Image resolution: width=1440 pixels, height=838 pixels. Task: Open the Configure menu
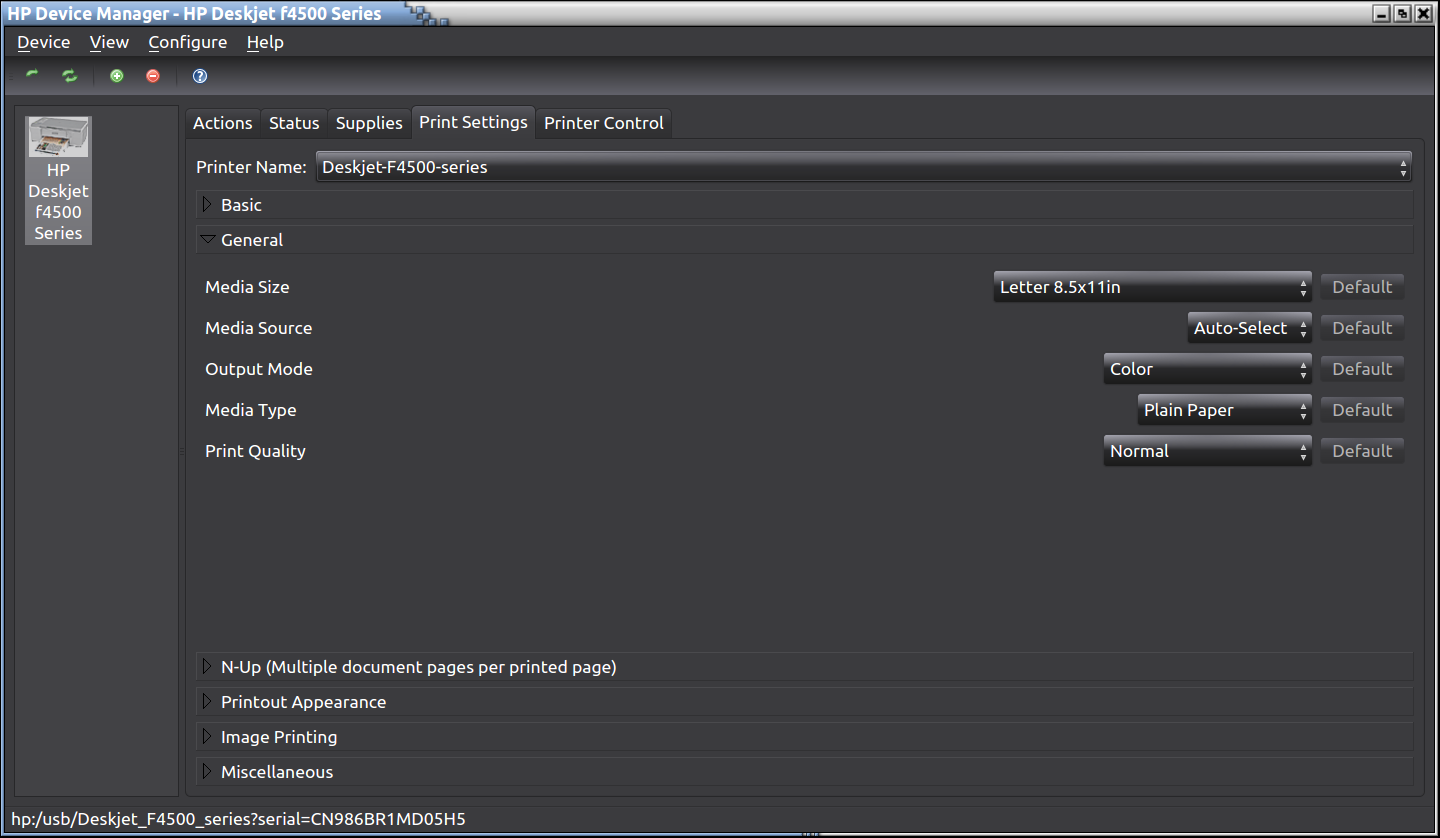[x=188, y=42]
